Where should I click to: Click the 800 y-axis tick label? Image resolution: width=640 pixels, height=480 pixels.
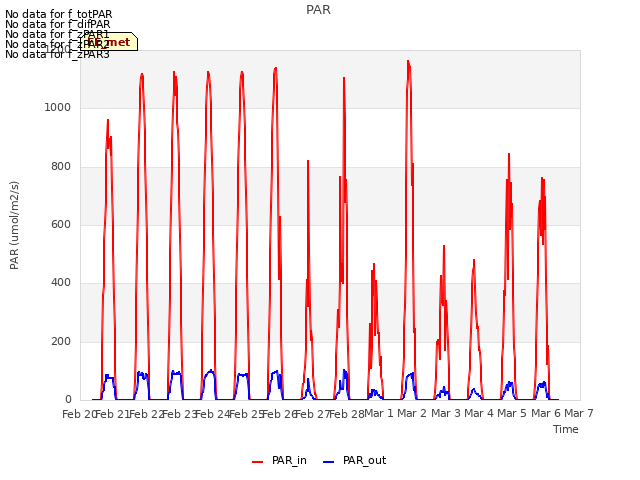coord(61,167)
